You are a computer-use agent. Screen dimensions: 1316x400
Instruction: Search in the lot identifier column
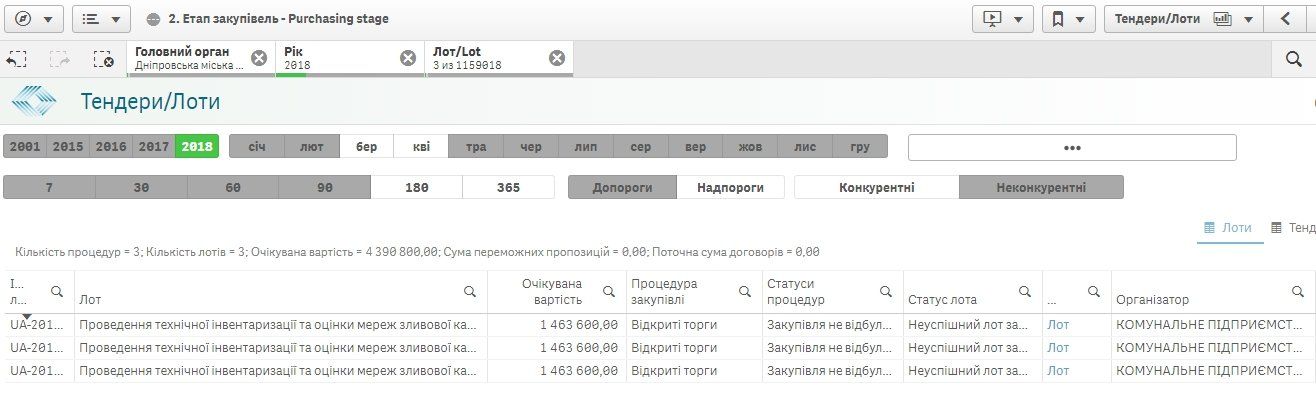coord(56,291)
